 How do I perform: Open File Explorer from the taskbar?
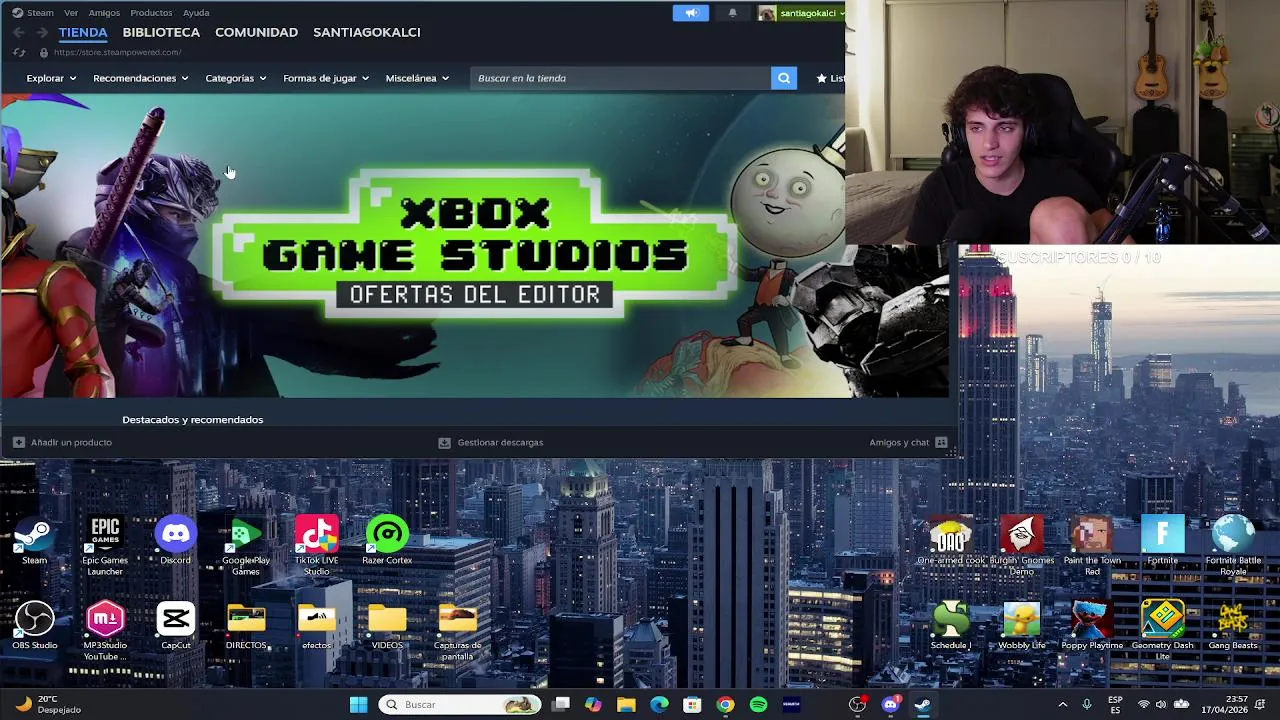[626, 705]
